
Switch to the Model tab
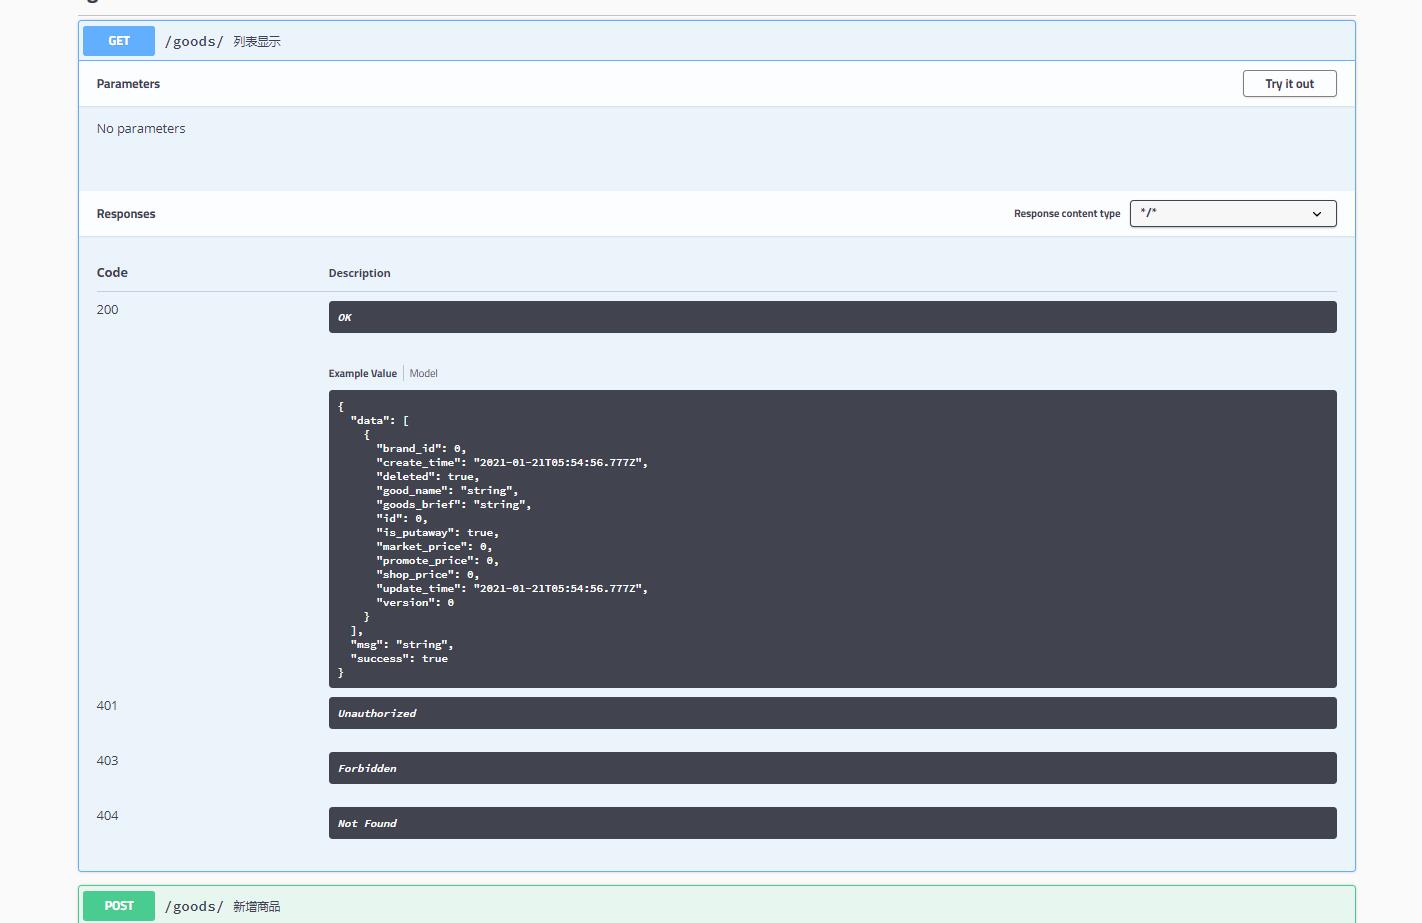tap(423, 373)
